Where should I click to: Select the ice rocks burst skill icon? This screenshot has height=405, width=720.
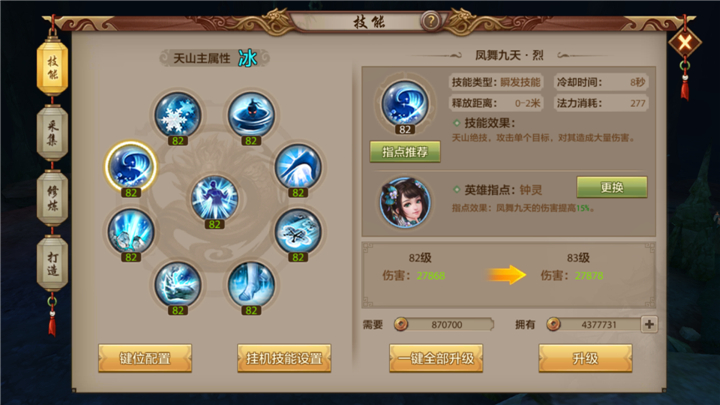pos(131,231)
